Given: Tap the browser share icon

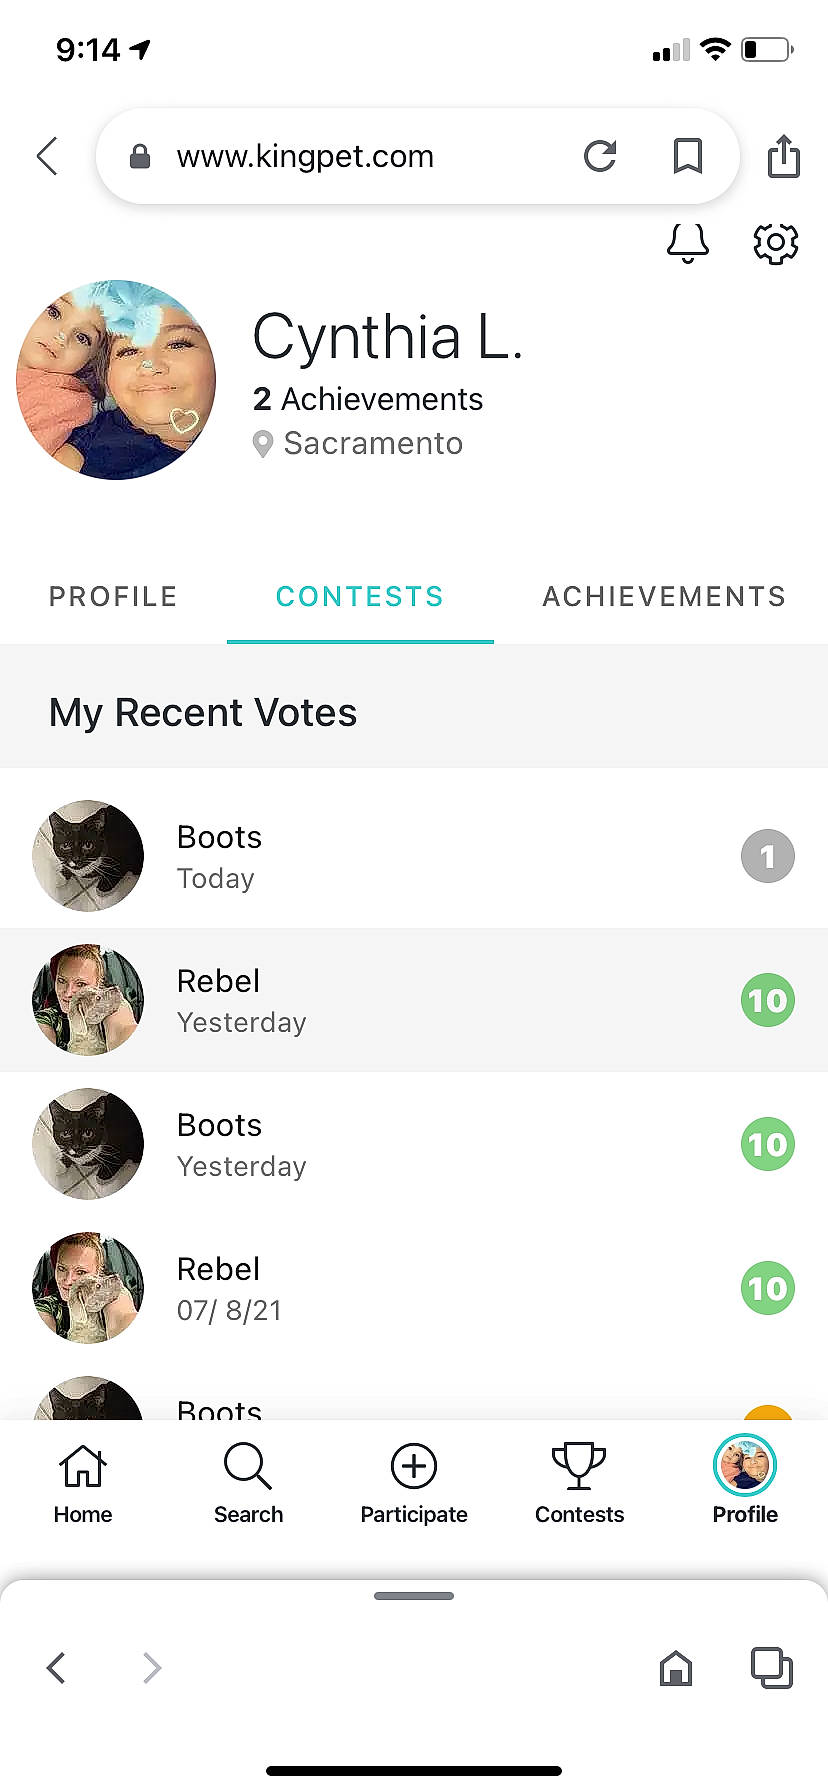Looking at the screenshot, I should pyautogui.click(x=783, y=156).
